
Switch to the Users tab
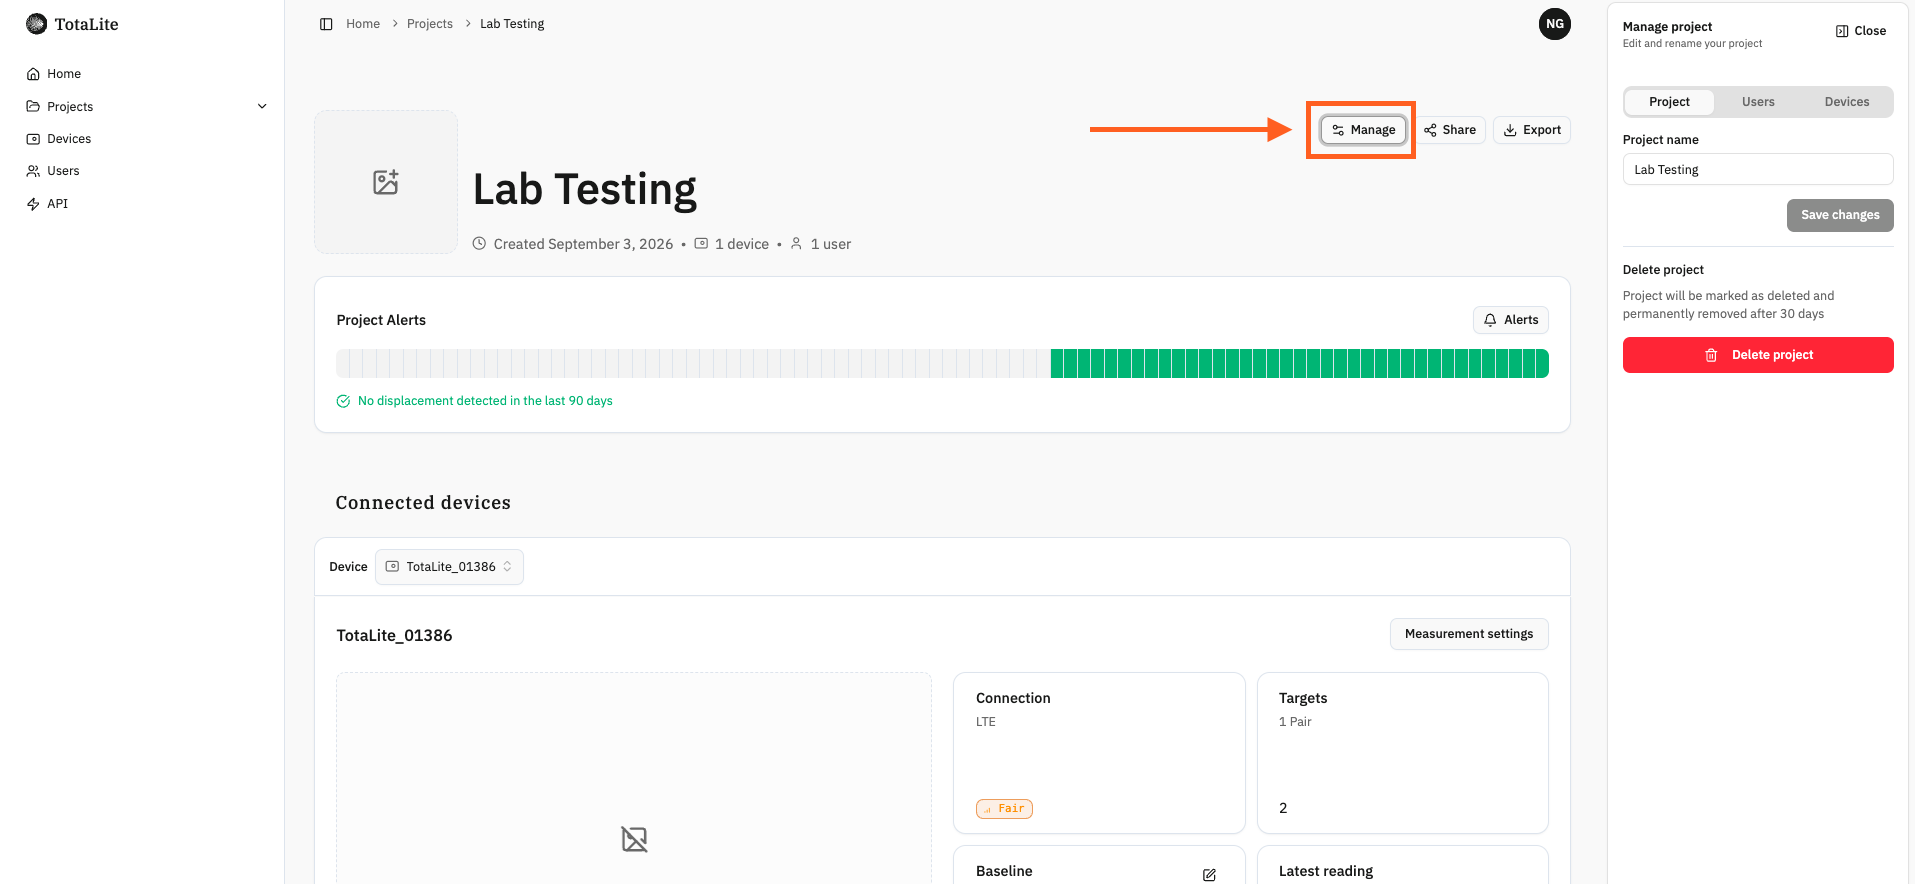click(1758, 102)
